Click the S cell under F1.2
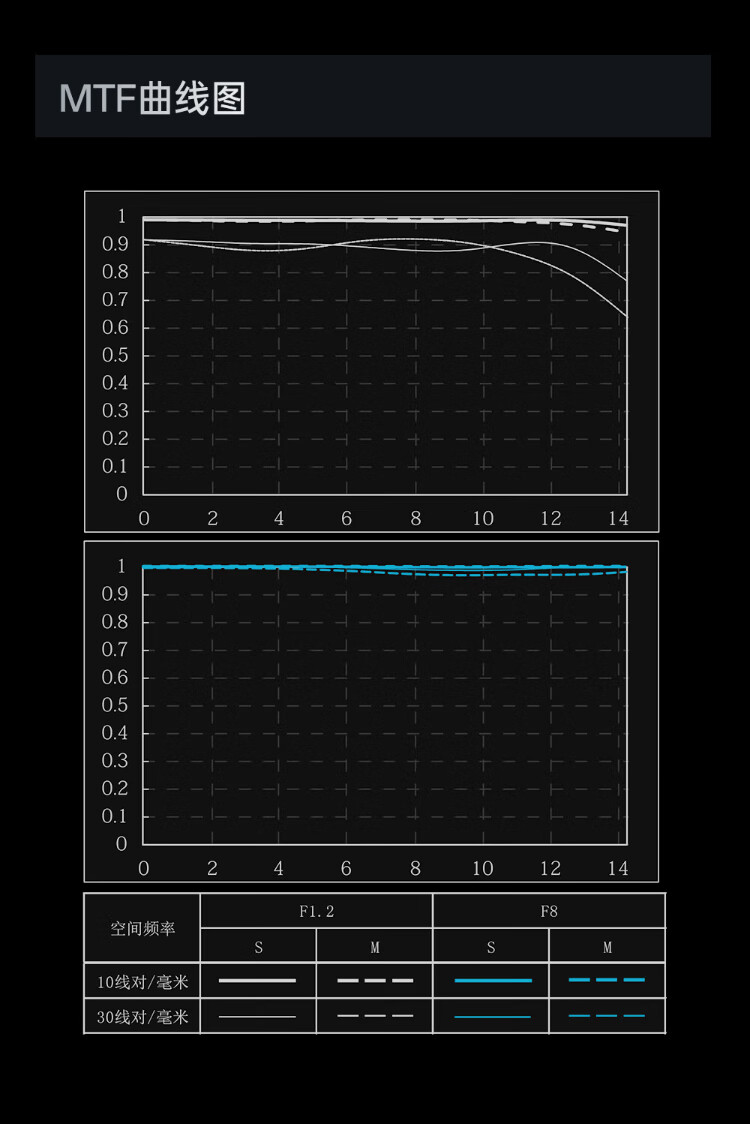Screen dimensions: 750x1124 coord(258,946)
